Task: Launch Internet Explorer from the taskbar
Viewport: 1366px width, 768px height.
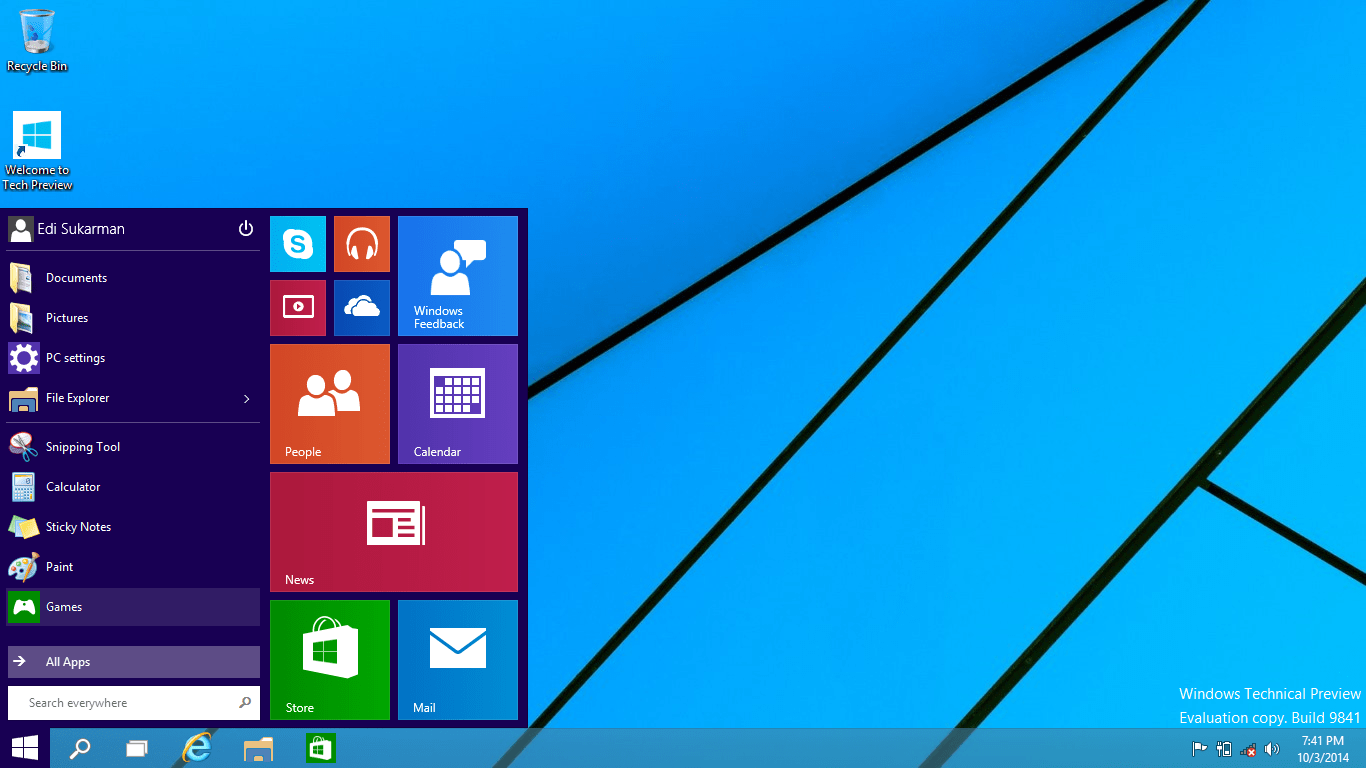Action: [198, 748]
